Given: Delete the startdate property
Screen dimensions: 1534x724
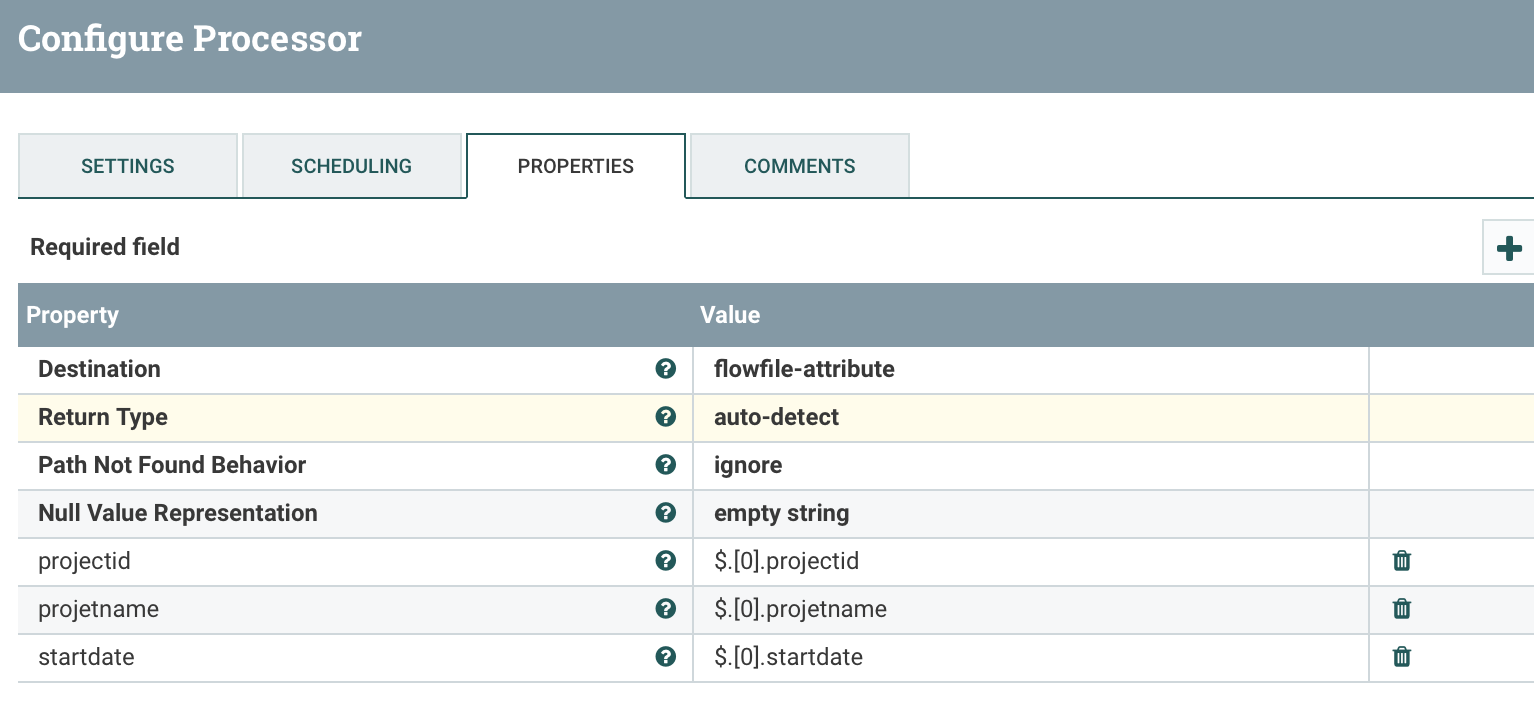Looking at the screenshot, I should 1401,657.
